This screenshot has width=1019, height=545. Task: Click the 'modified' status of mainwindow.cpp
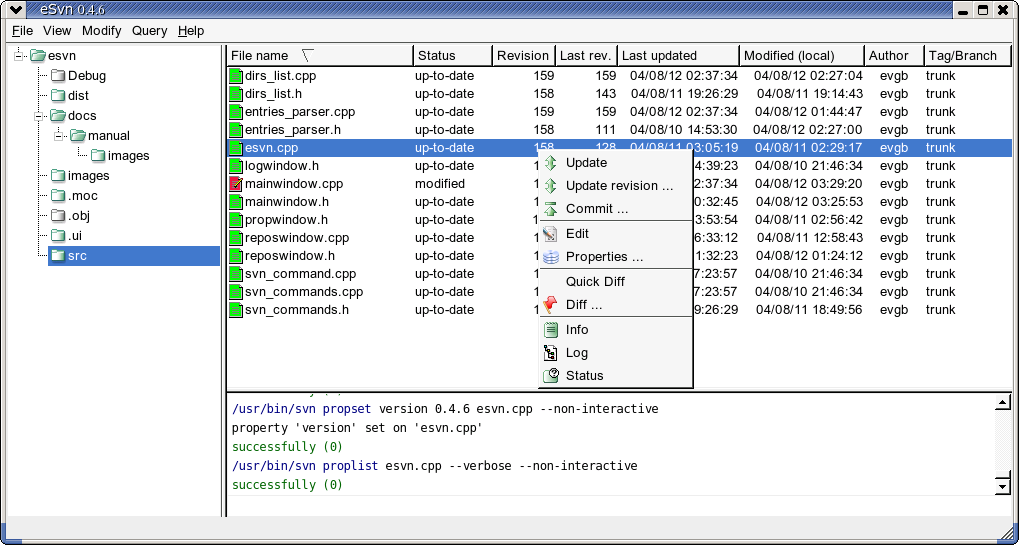440,184
